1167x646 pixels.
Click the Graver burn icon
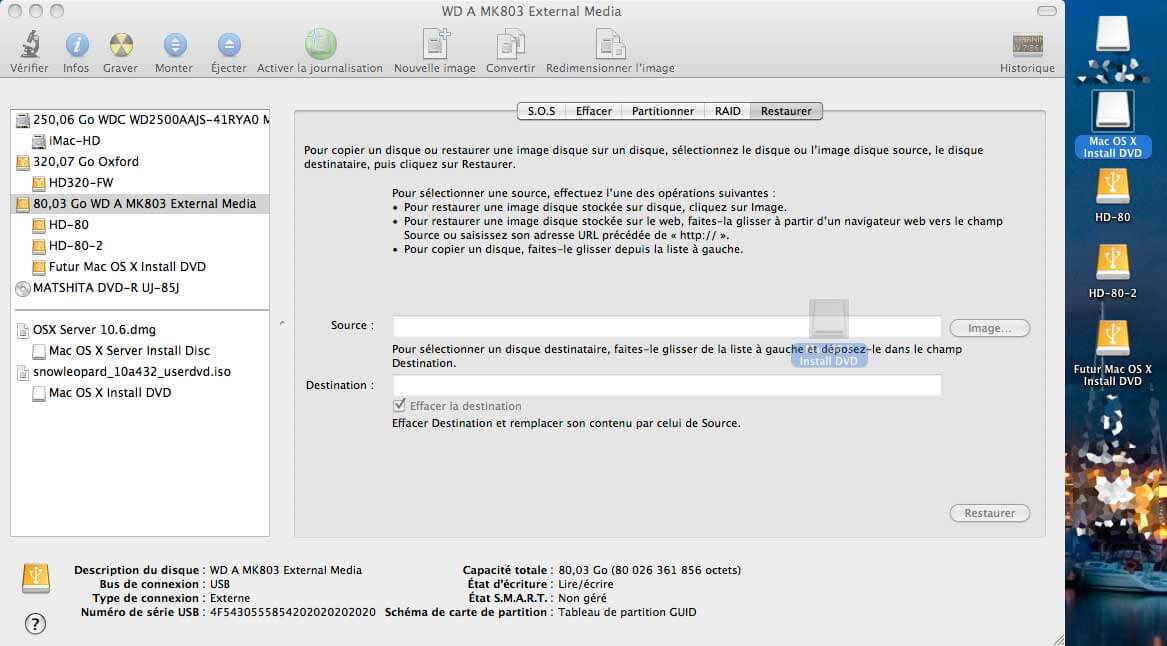[120, 45]
